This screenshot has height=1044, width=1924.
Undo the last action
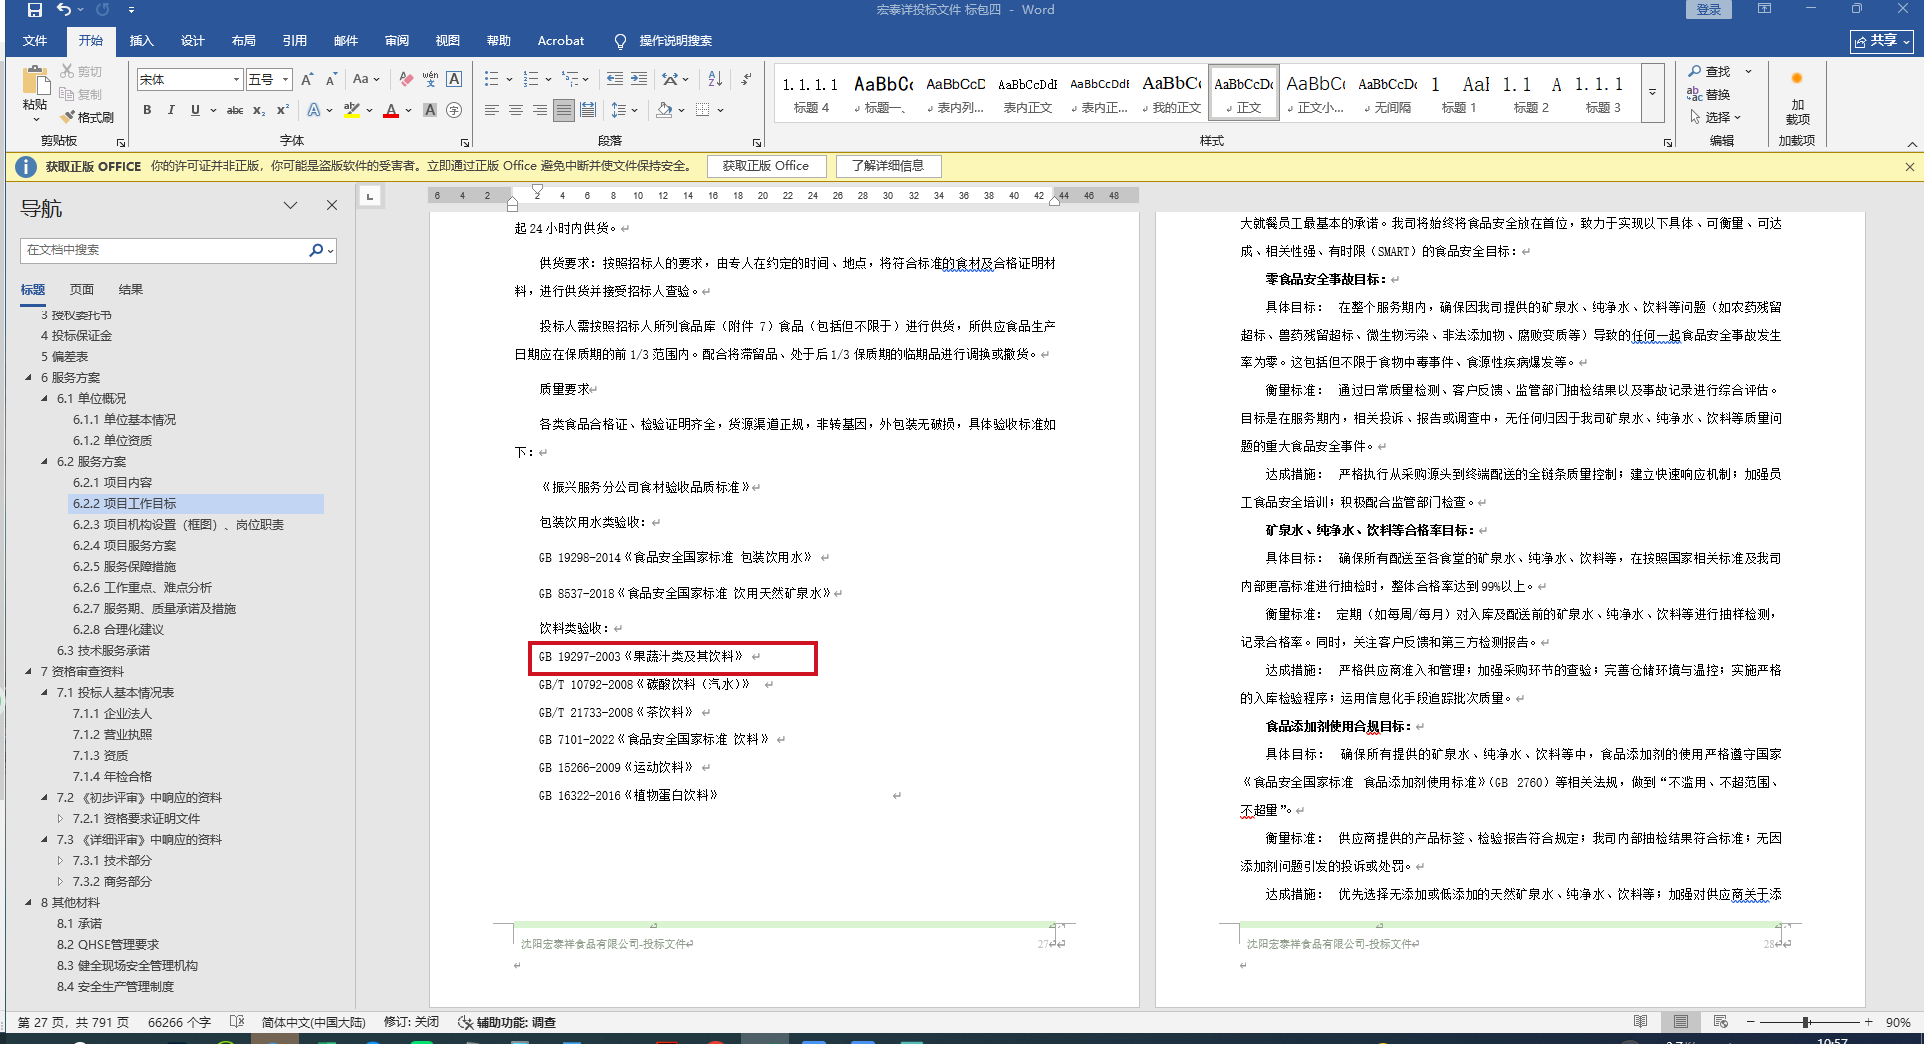point(64,10)
